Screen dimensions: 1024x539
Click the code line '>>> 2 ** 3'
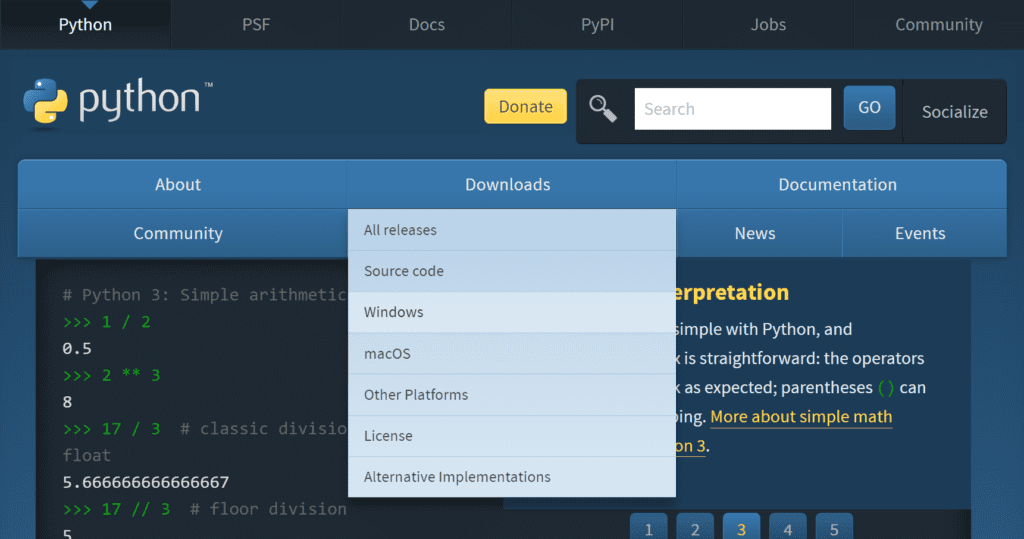112,375
